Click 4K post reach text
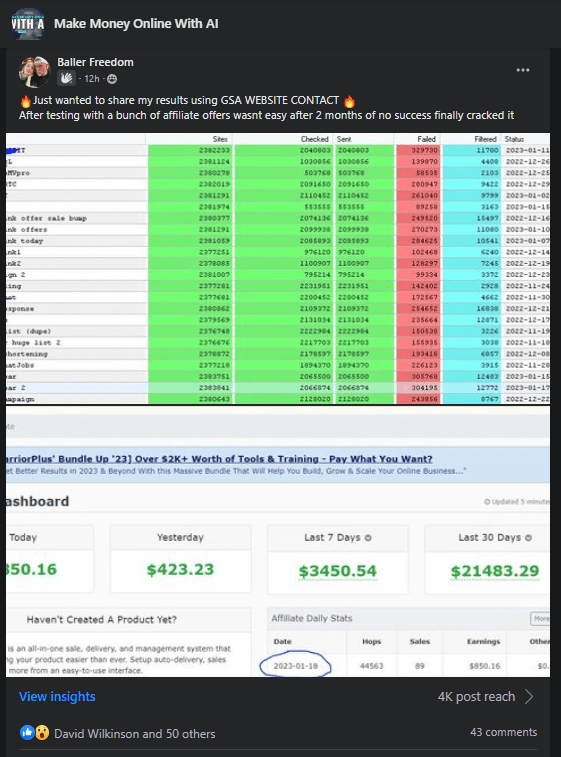The width and height of the screenshot is (561, 757). (x=476, y=697)
